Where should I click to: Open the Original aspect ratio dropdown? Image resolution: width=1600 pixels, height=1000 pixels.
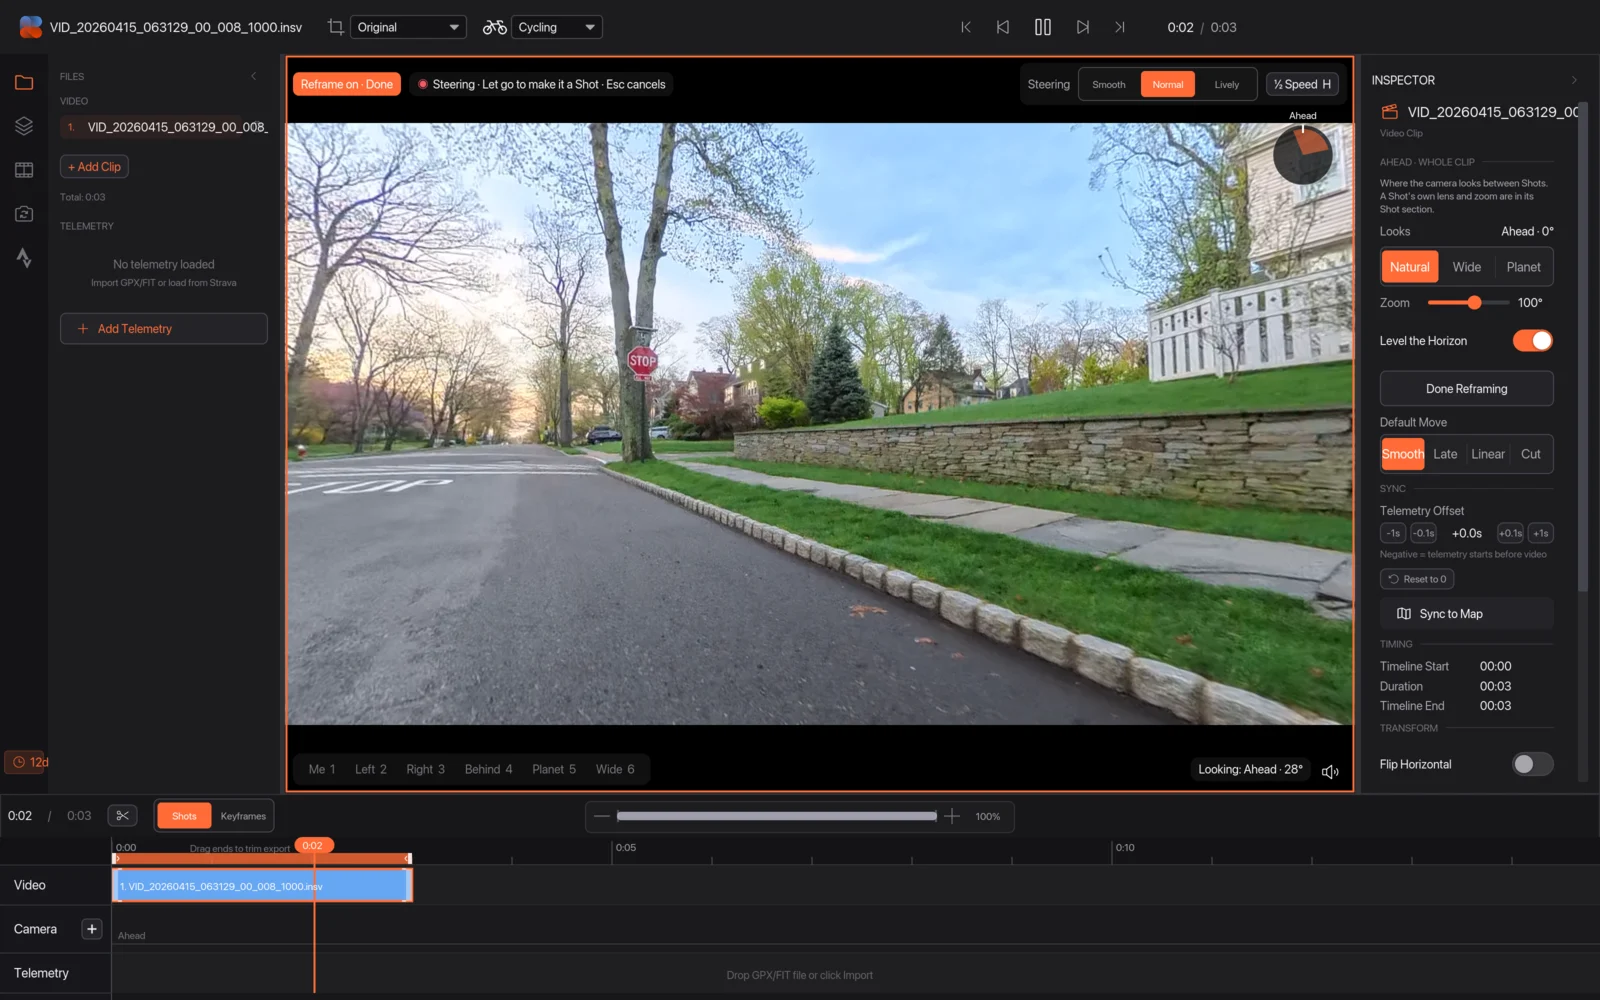point(408,27)
